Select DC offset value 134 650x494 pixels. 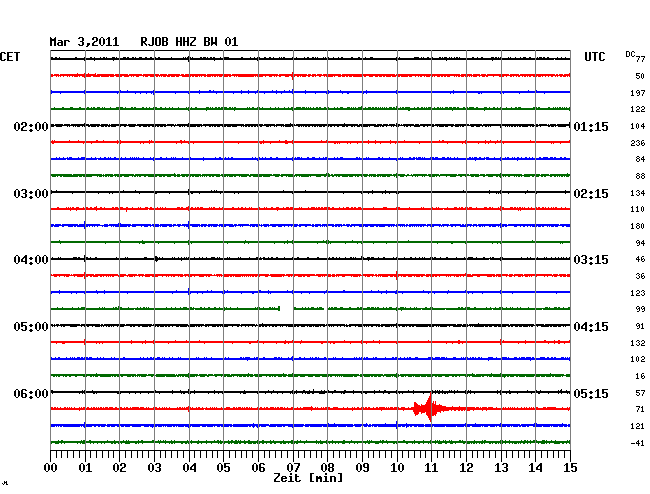coord(638,193)
